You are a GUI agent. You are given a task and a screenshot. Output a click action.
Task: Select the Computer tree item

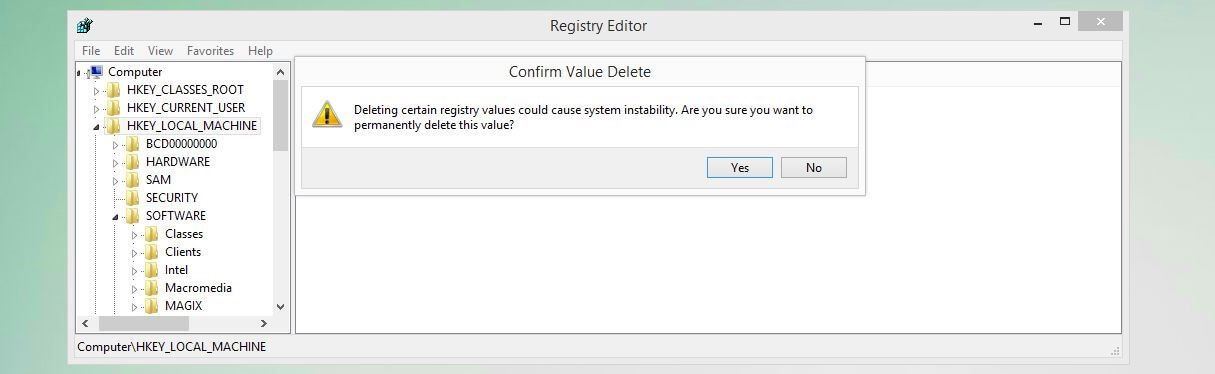[x=135, y=72]
